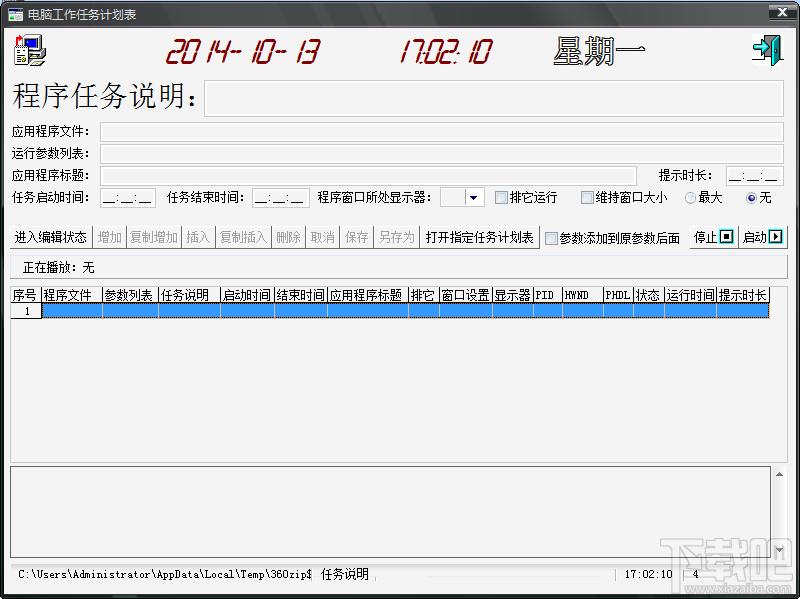Focus the 应用程序标题 input field

[x=368, y=176]
